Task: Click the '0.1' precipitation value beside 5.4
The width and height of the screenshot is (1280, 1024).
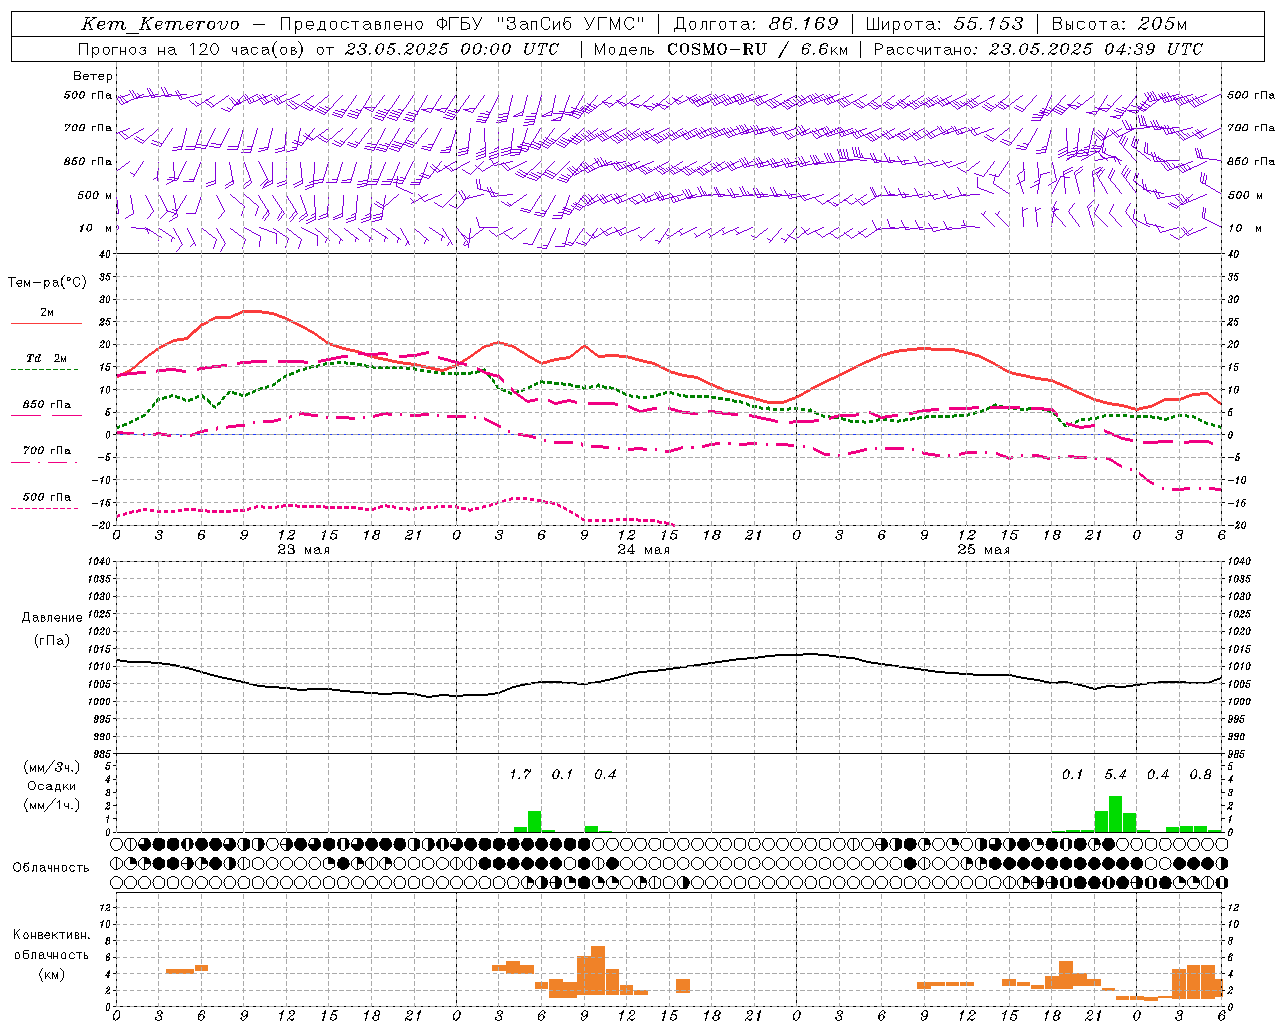Action: click(x=1072, y=775)
